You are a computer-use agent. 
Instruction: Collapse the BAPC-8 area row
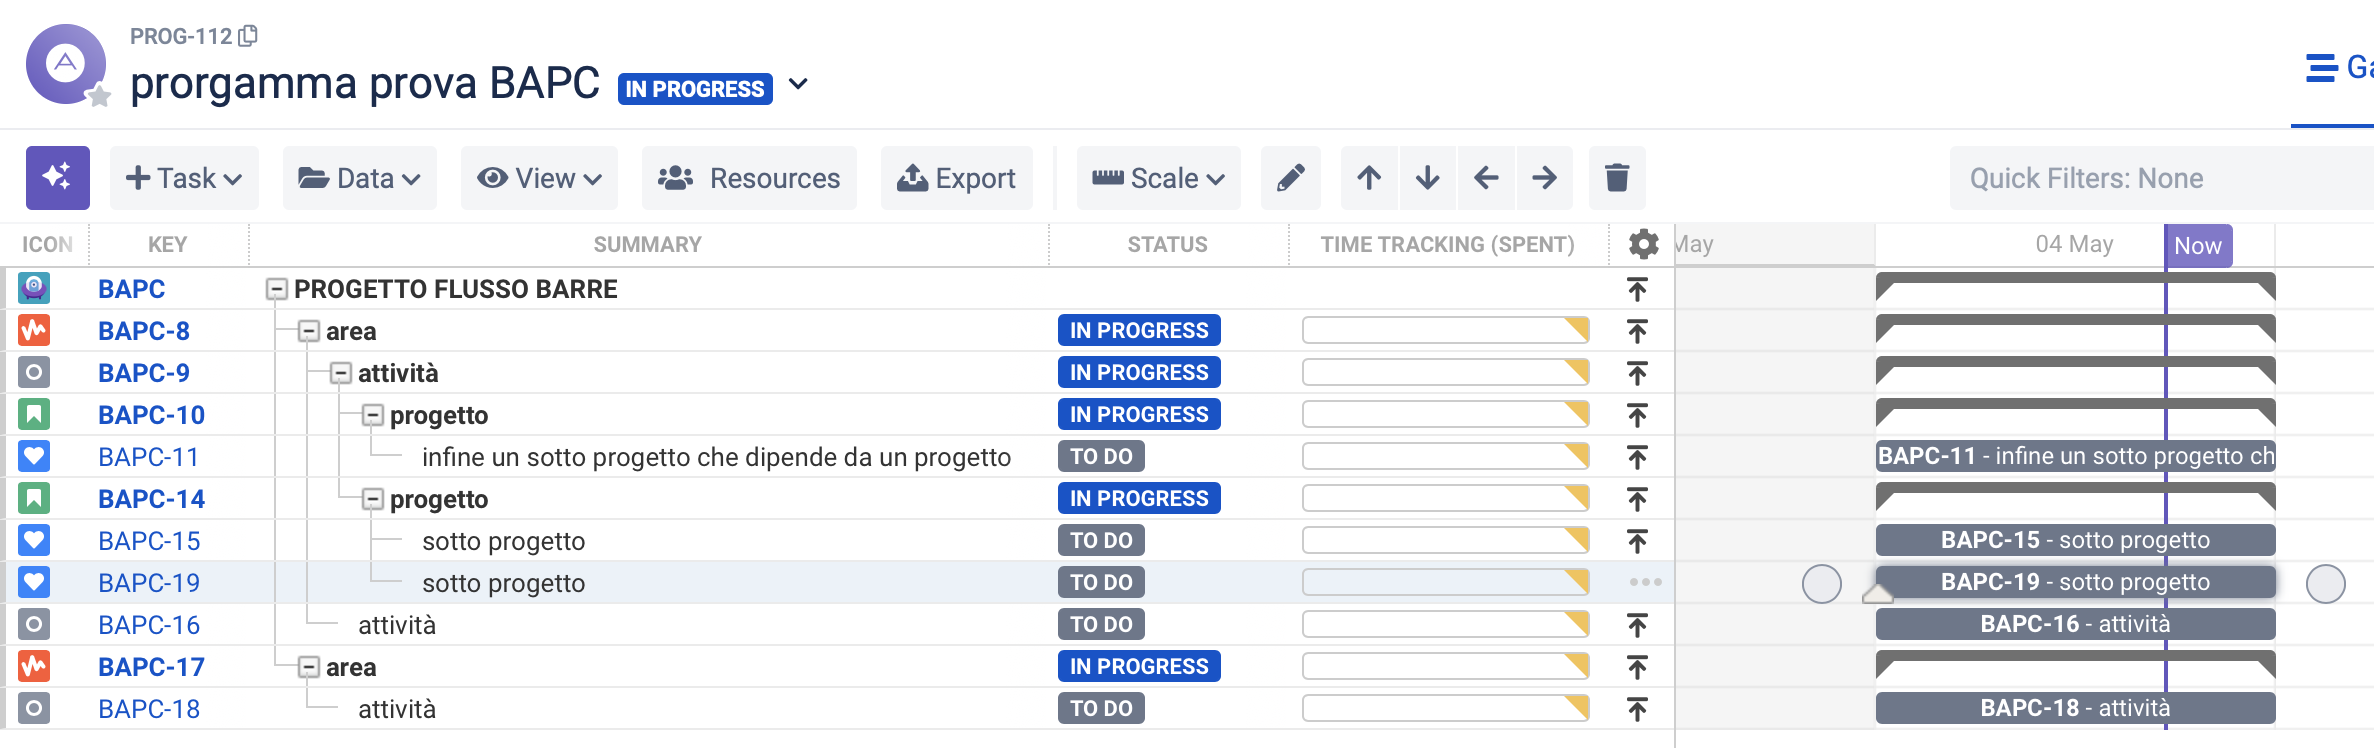pyautogui.click(x=309, y=331)
